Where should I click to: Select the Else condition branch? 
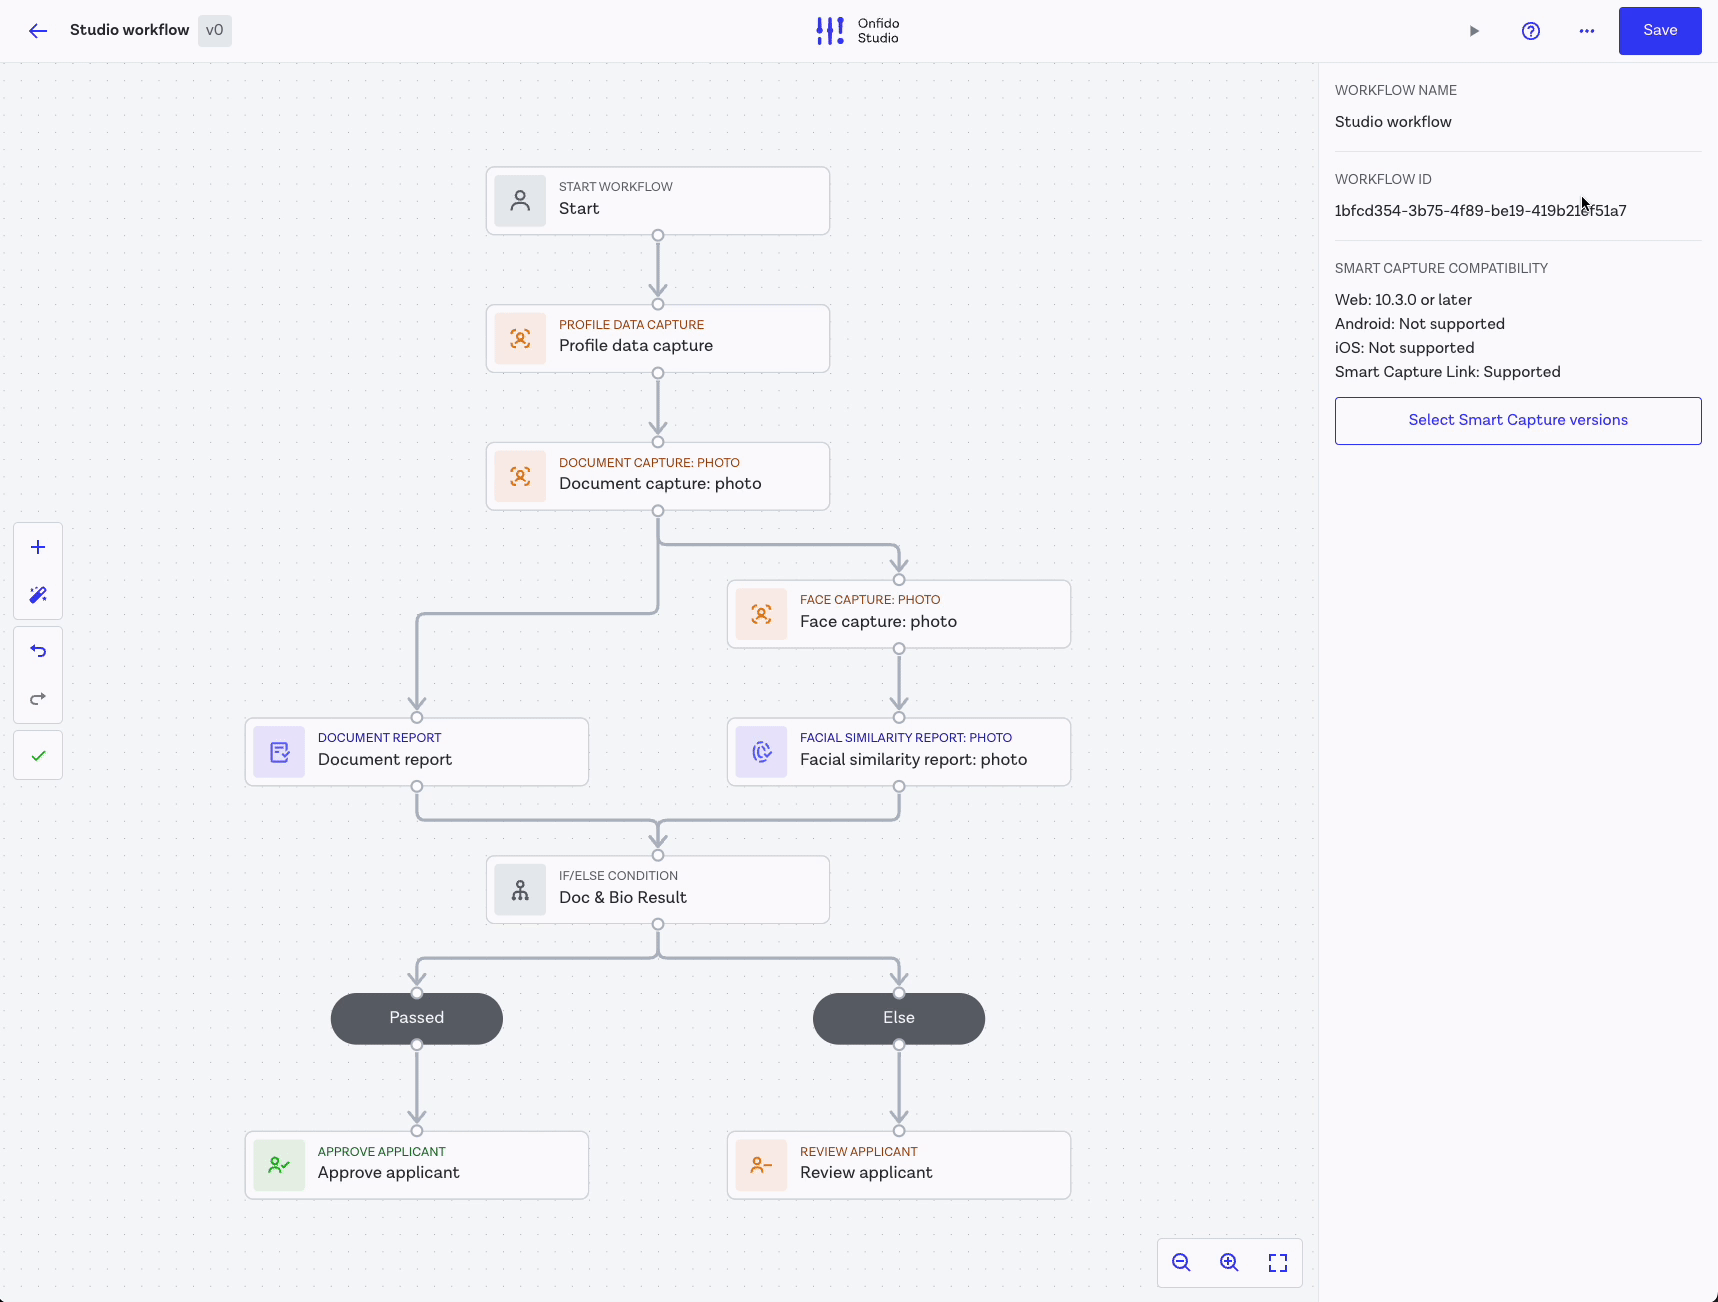898,1018
